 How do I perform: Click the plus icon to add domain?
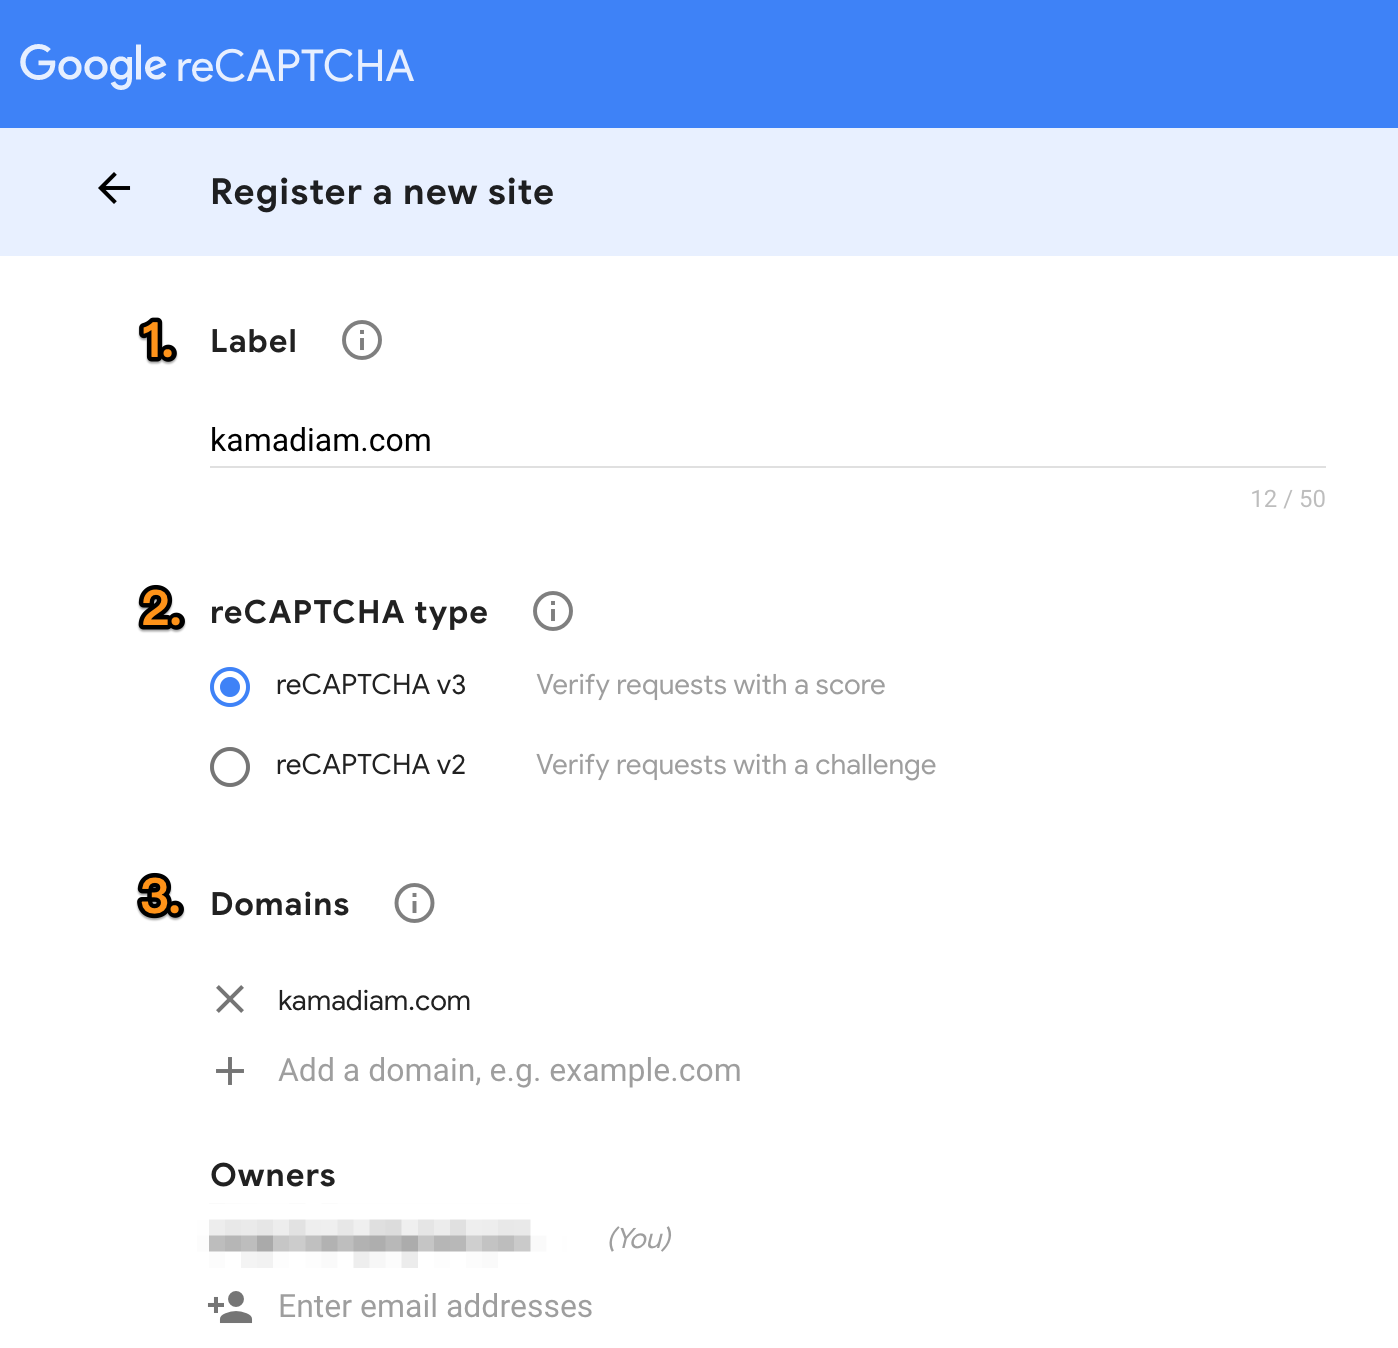coord(230,1071)
